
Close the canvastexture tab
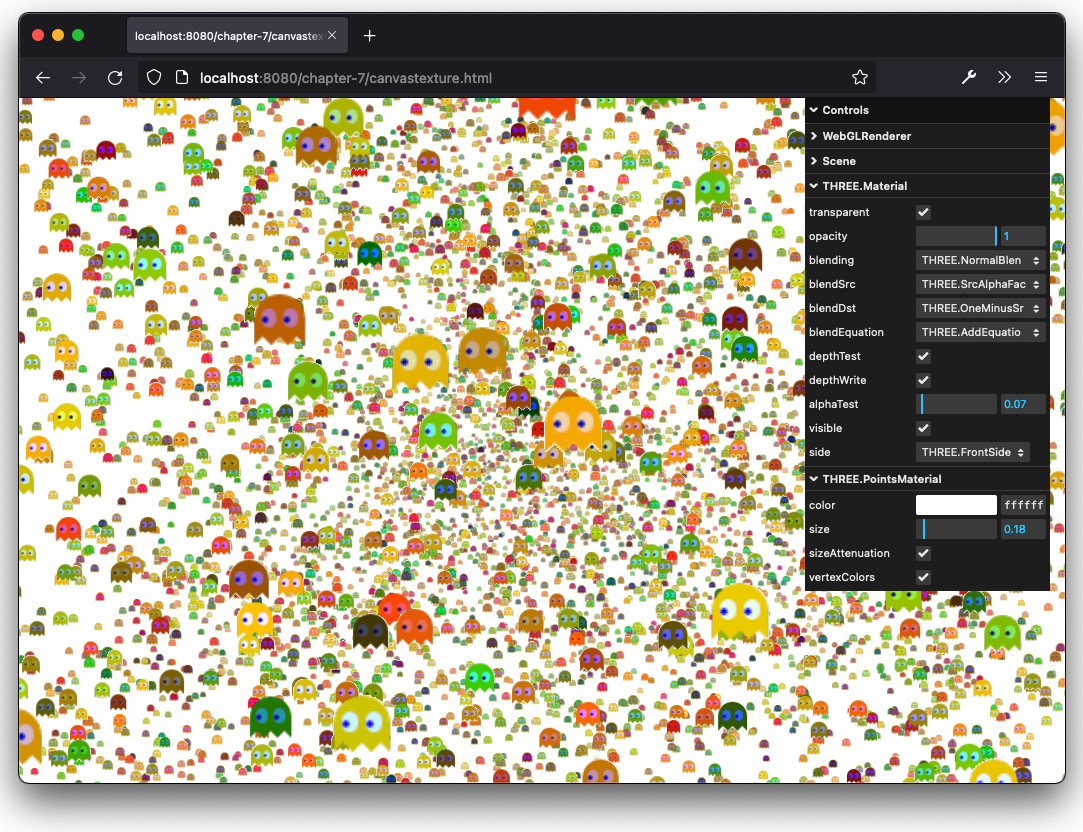click(332, 35)
